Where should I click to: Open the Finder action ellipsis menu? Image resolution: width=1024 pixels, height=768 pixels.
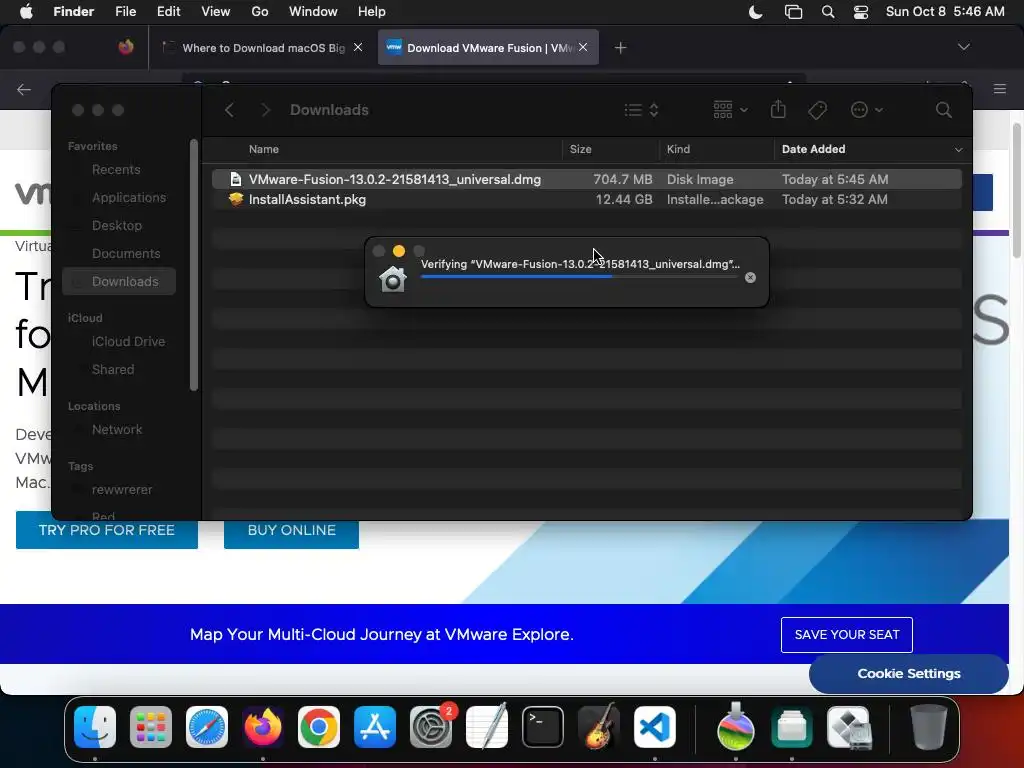click(867, 110)
